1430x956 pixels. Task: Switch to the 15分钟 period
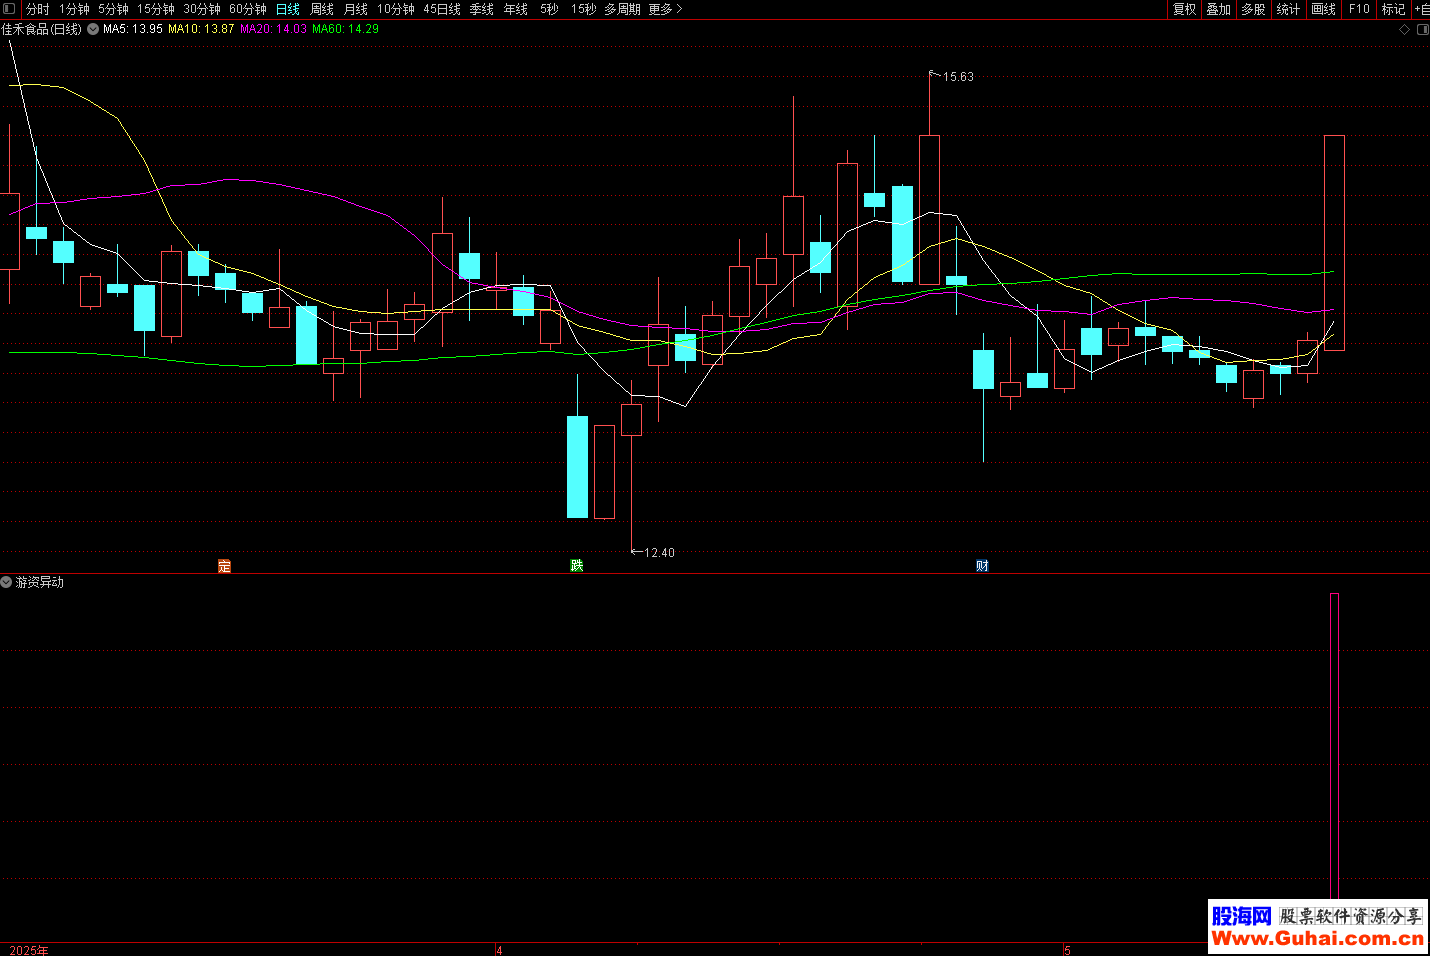click(x=155, y=9)
